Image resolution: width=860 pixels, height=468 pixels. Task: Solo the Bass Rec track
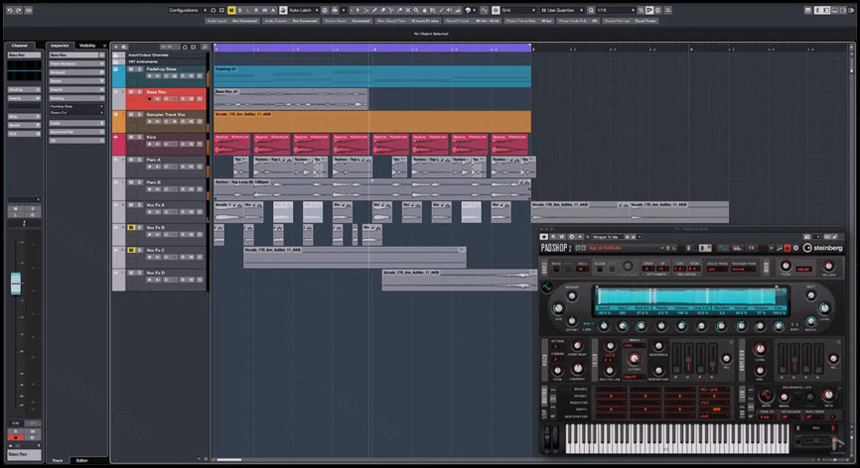click(140, 92)
